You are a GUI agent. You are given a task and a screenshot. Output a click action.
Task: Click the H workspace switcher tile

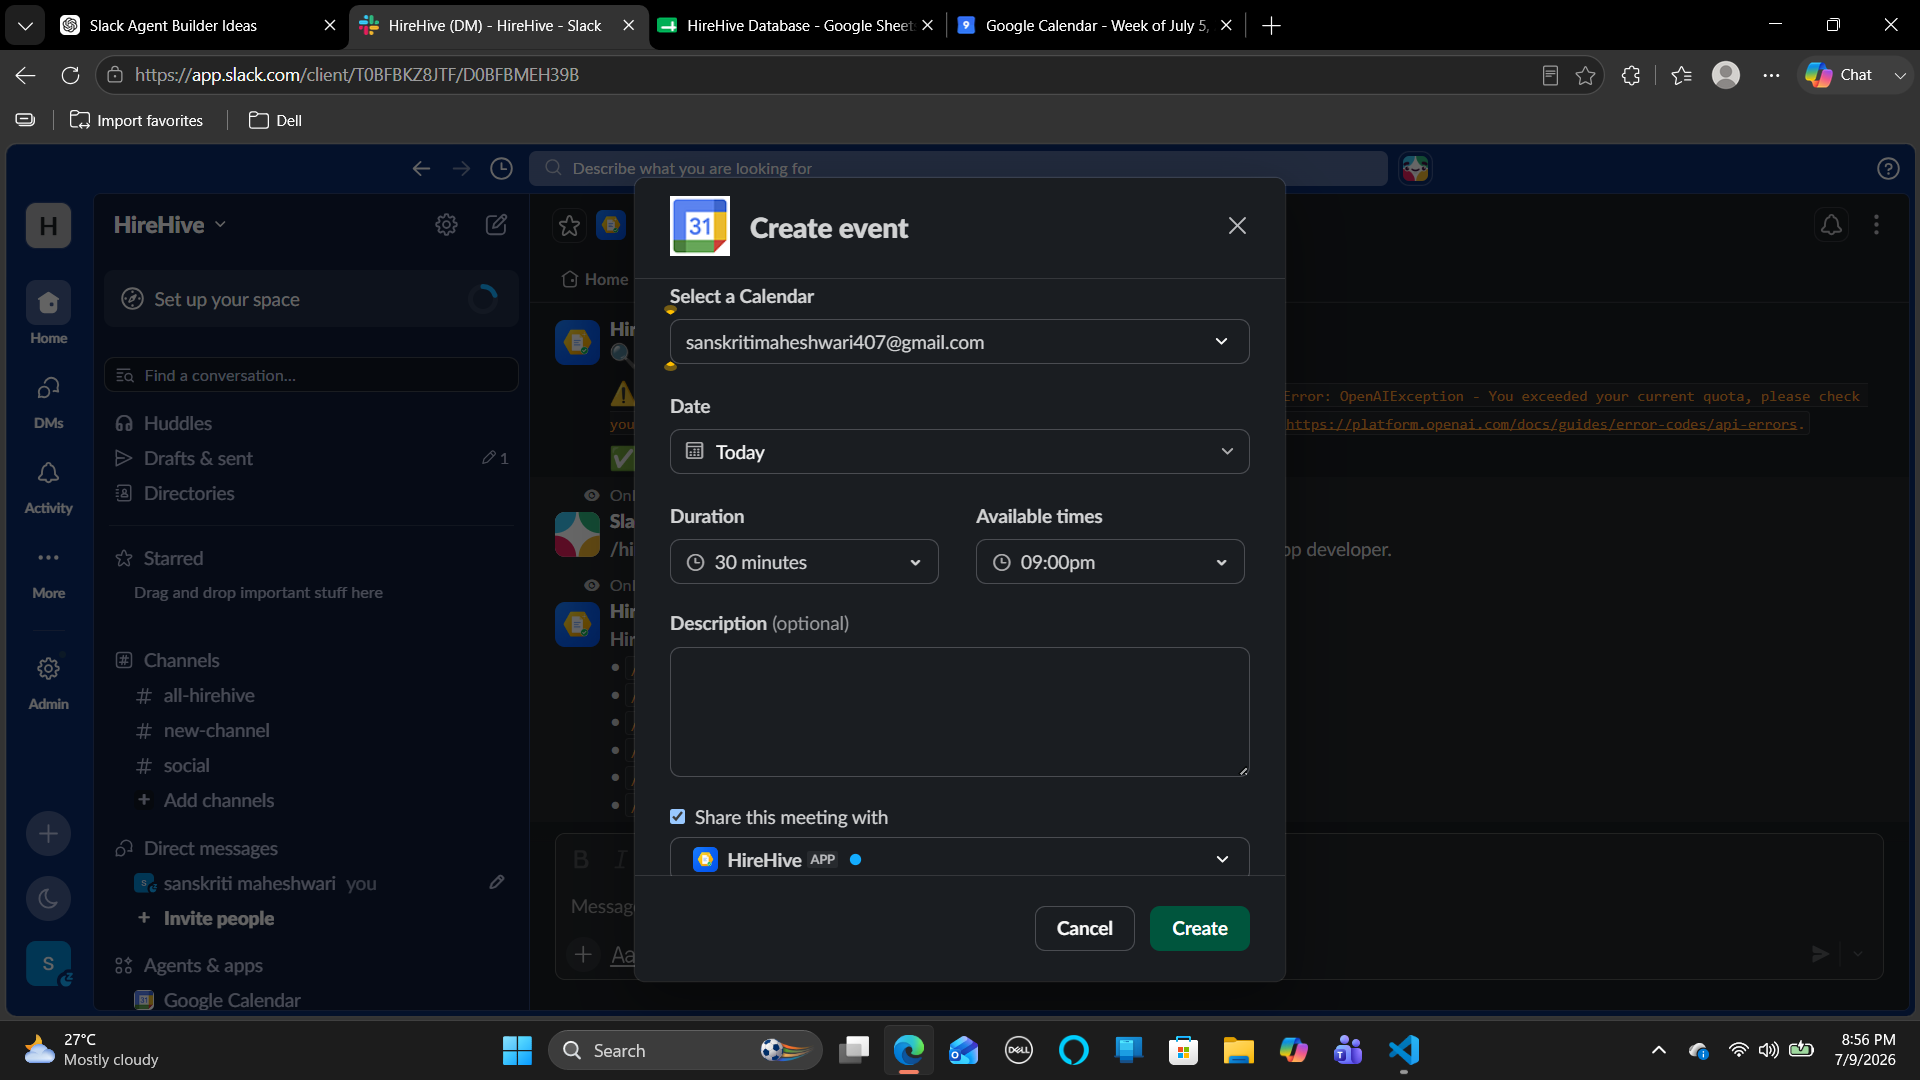point(48,226)
